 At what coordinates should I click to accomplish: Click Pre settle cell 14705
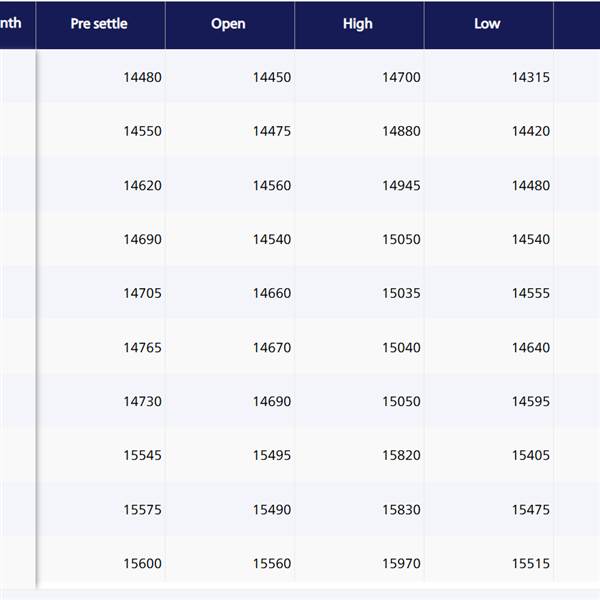click(142, 293)
